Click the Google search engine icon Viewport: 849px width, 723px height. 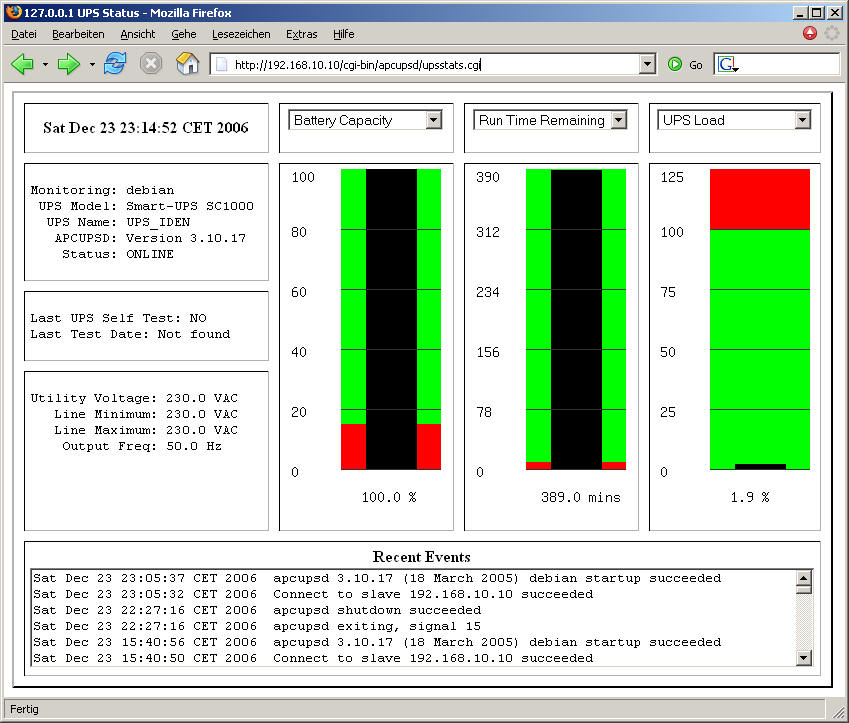tap(727, 64)
